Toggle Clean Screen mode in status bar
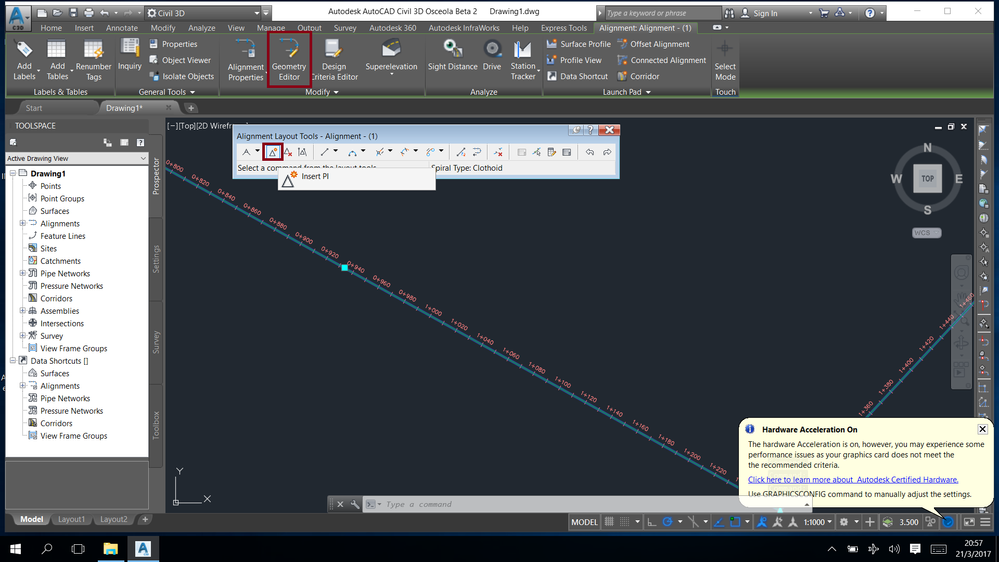Viewport: 999px width, 562px height. [x=968, y=522]
